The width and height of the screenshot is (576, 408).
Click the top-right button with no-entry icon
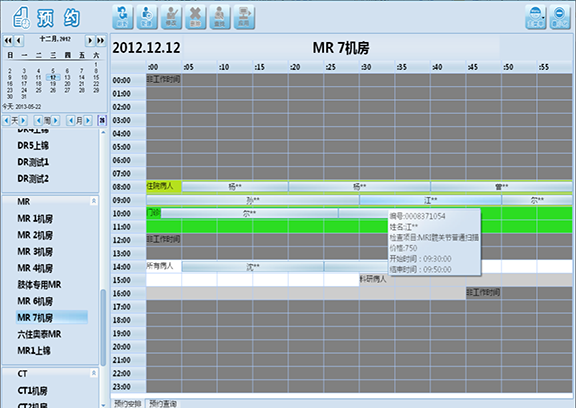pyautogui.click(x=560, y=17)
